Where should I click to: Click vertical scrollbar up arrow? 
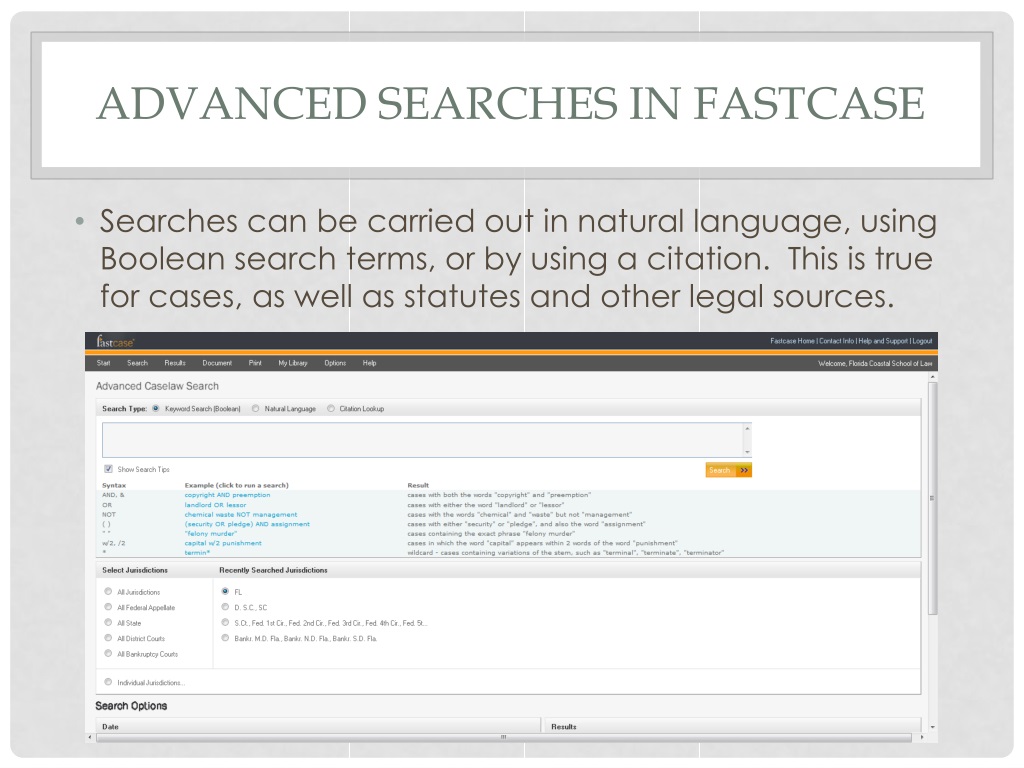(x=933, y=377)
